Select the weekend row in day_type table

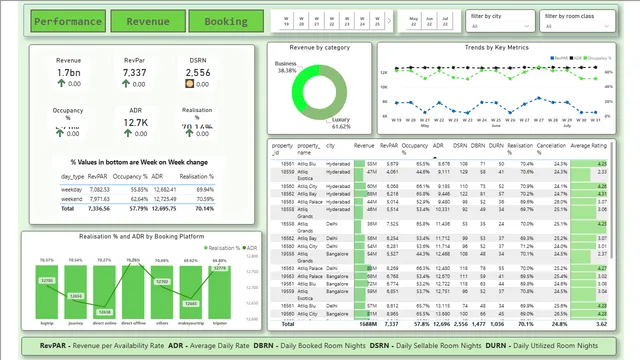coord(137,199)
